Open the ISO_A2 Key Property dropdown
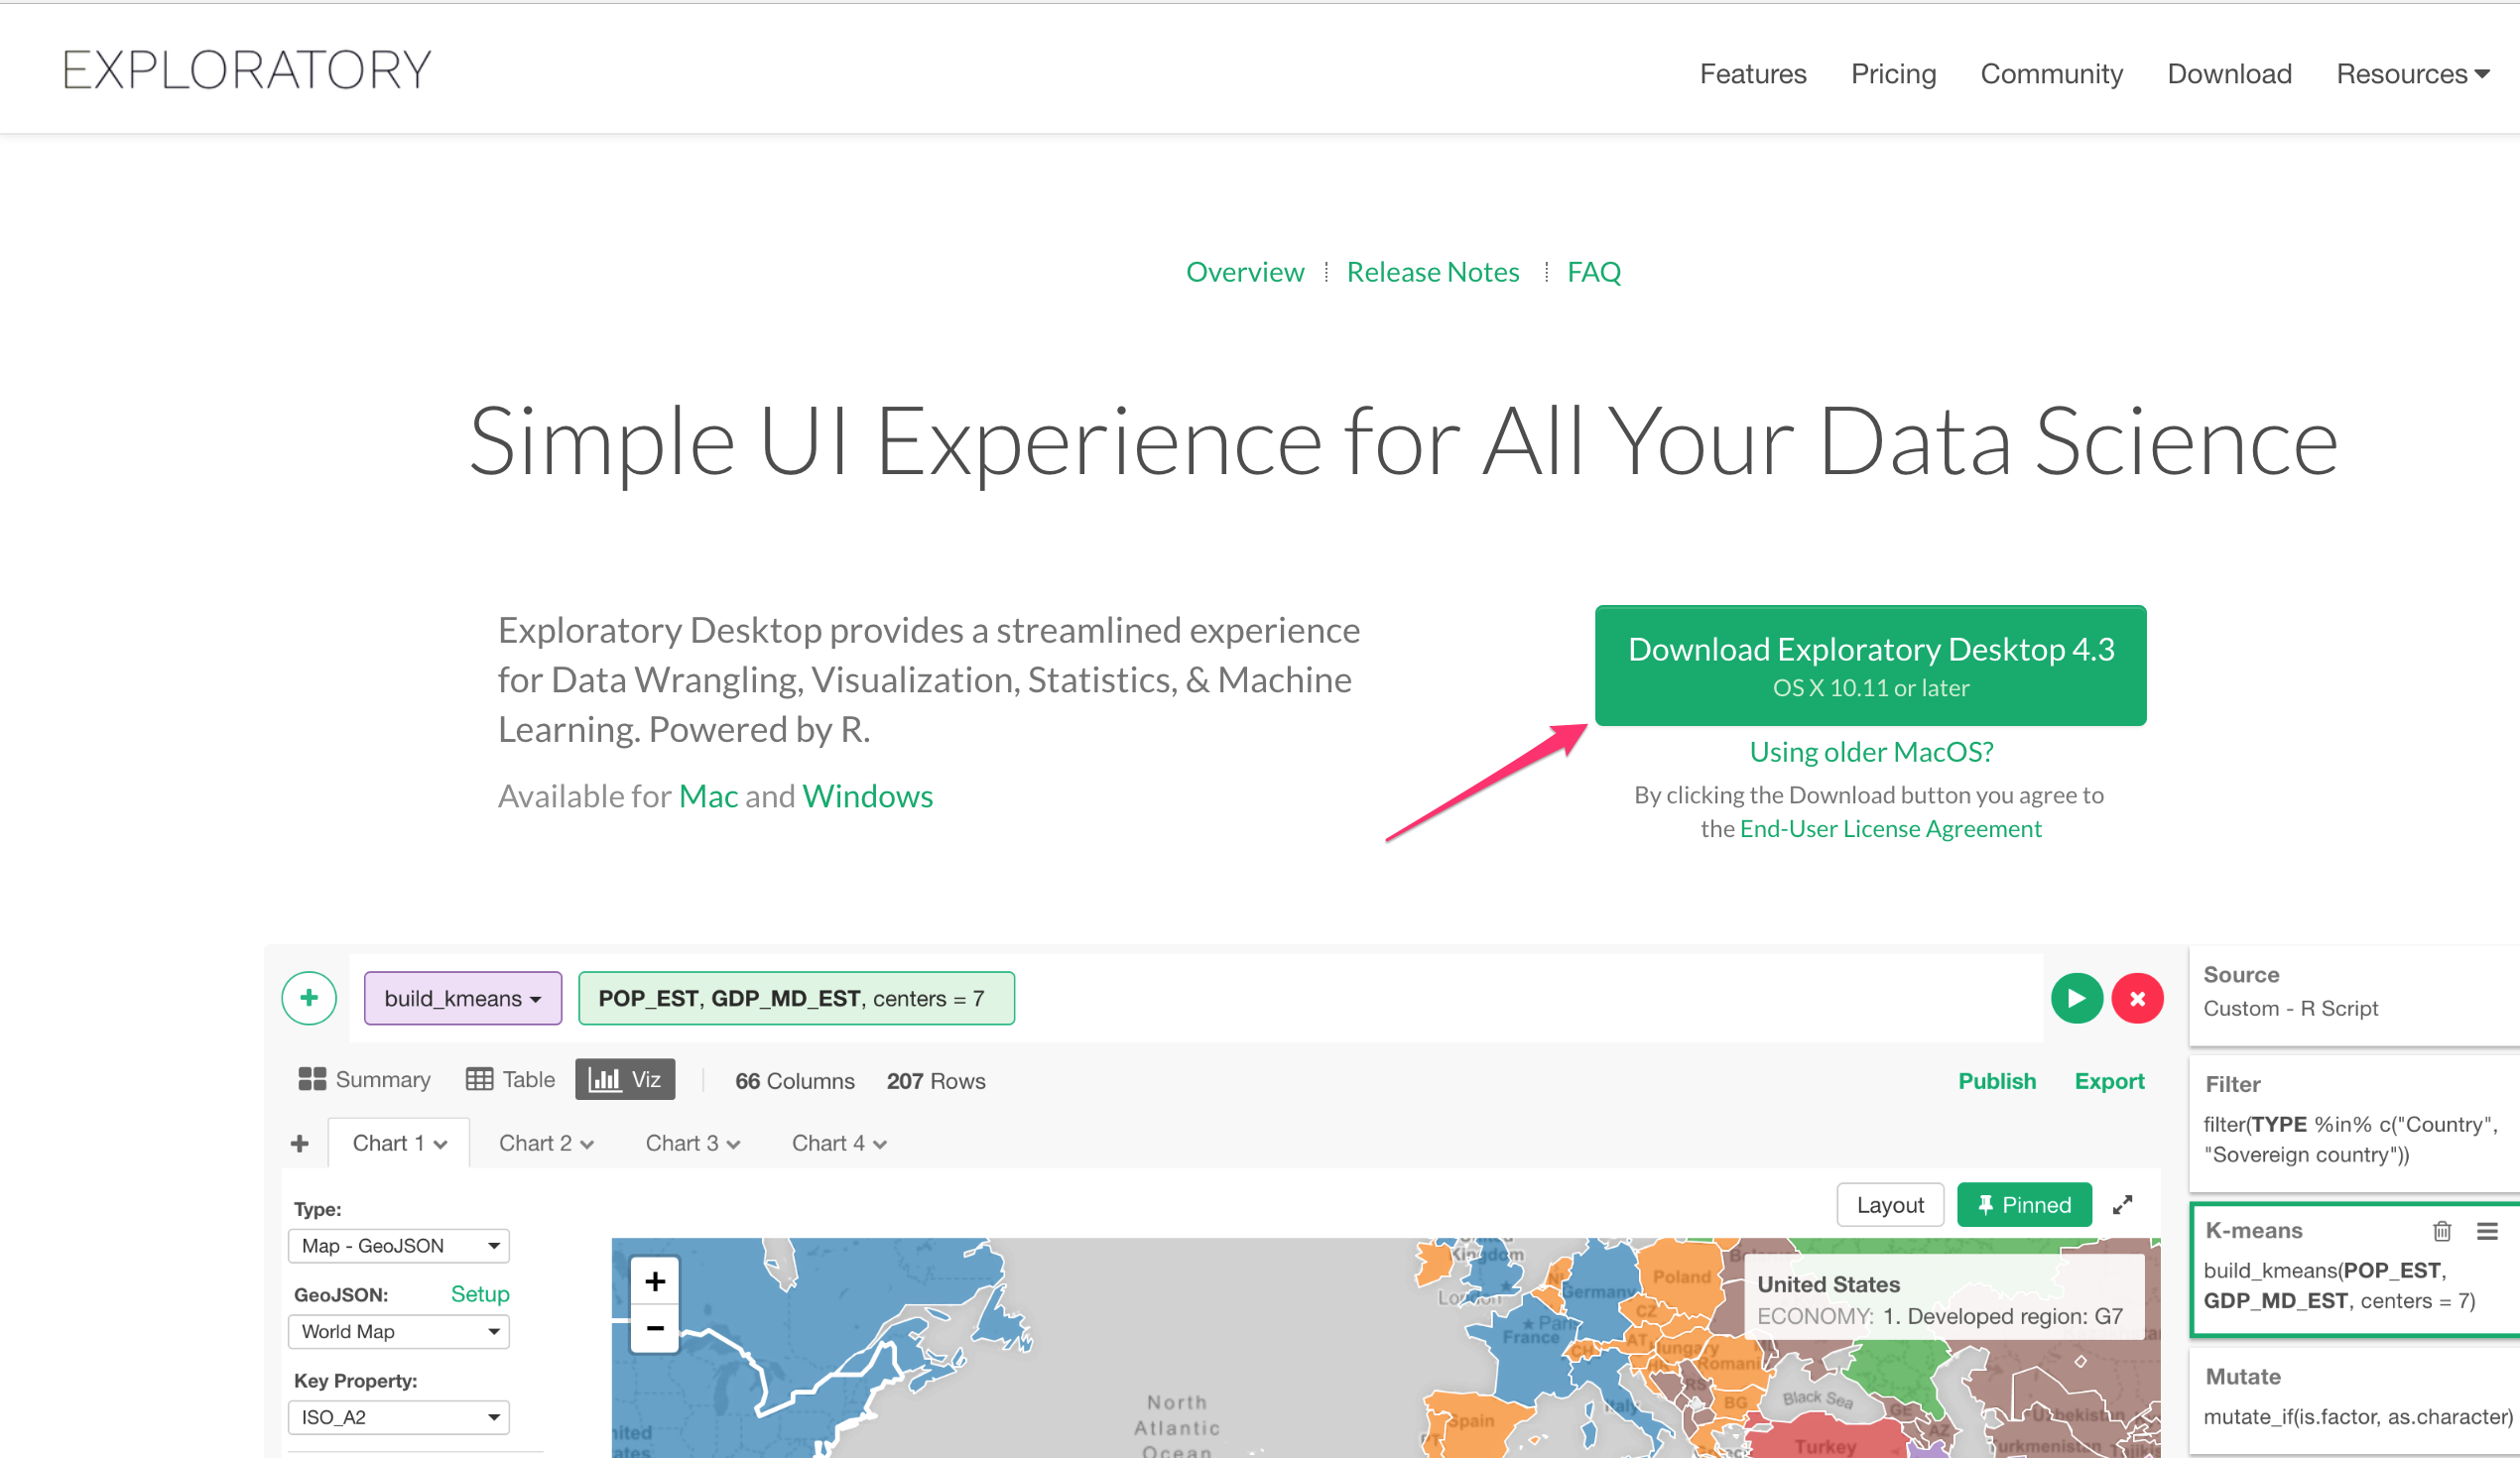The image size is (2520, 1458). coord(399,1418)
